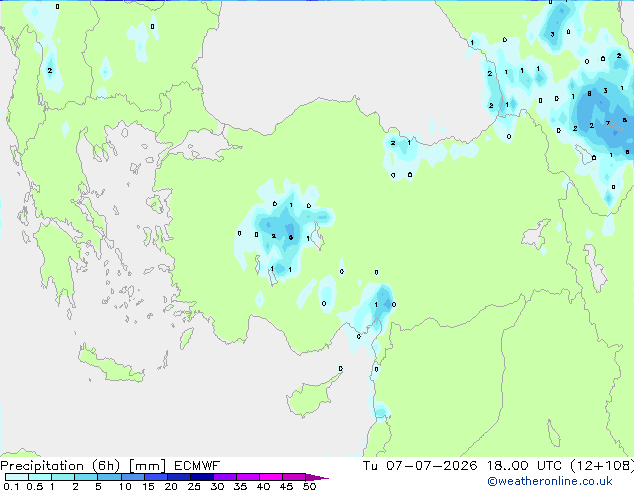This screenshot has width=634, height=490.
Task: Click the 2–5 mm legend color box
Action: tap(86, 477)
